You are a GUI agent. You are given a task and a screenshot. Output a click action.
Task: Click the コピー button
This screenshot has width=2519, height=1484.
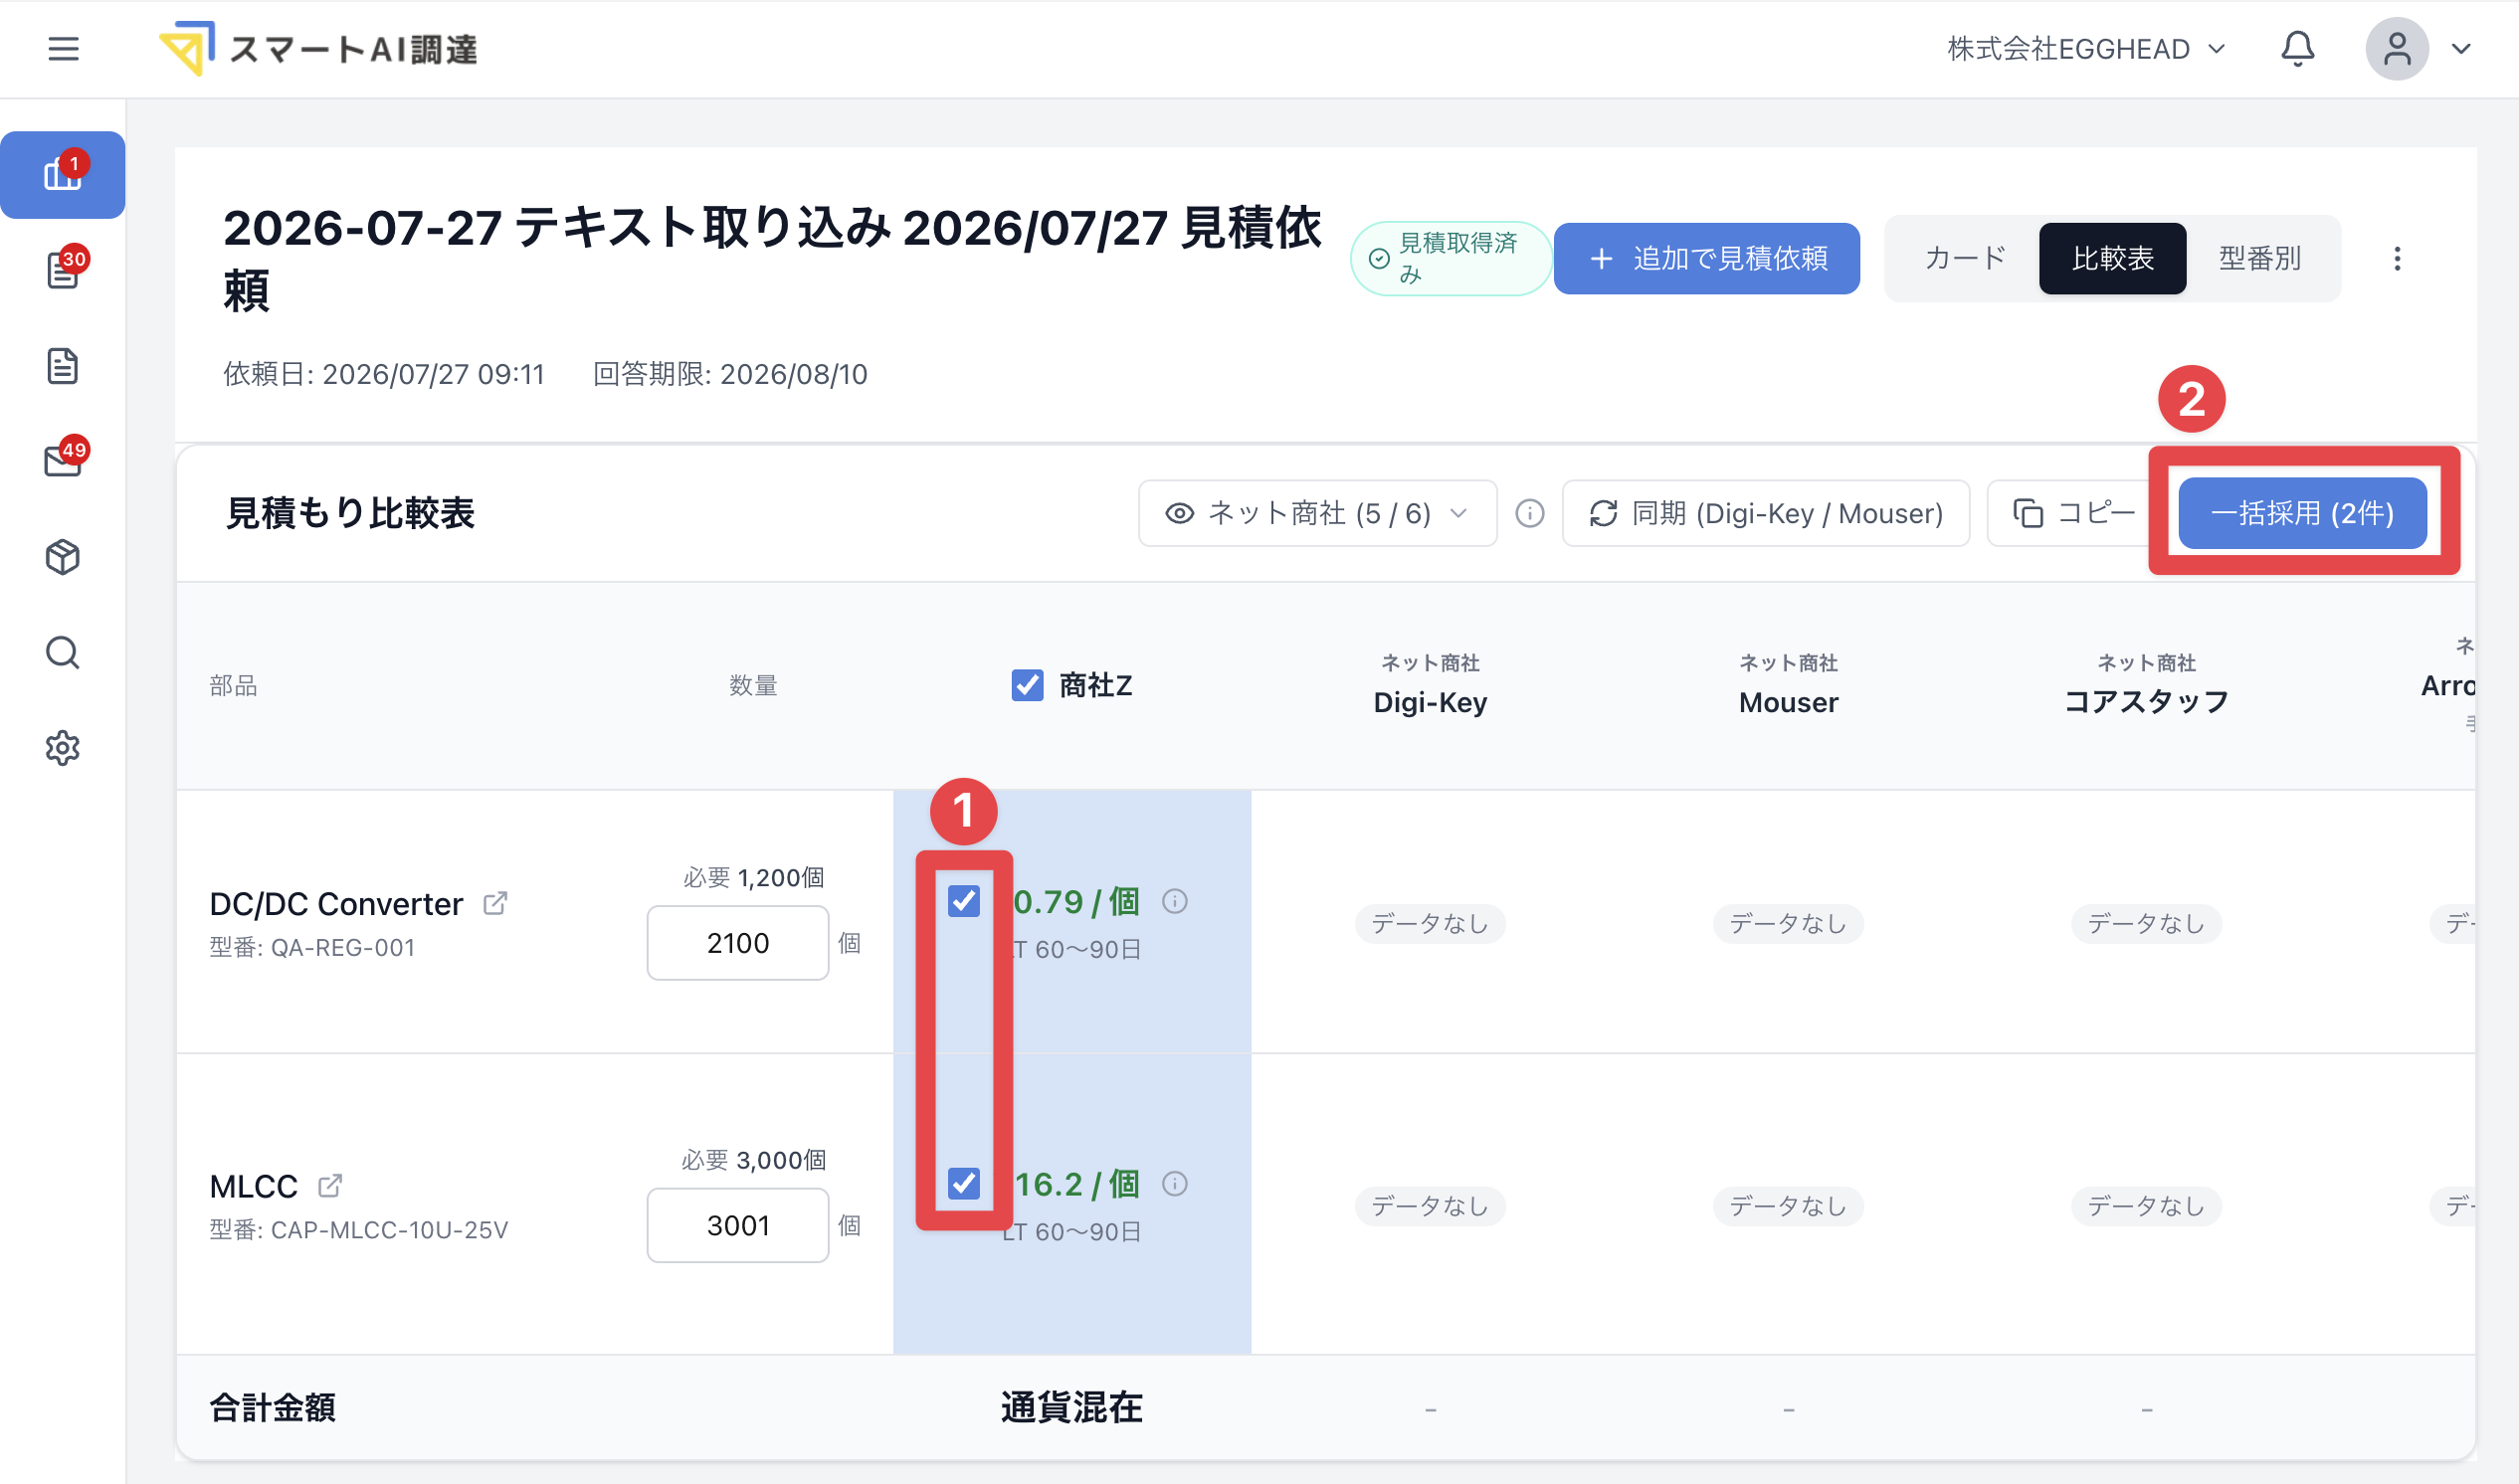2074,513
